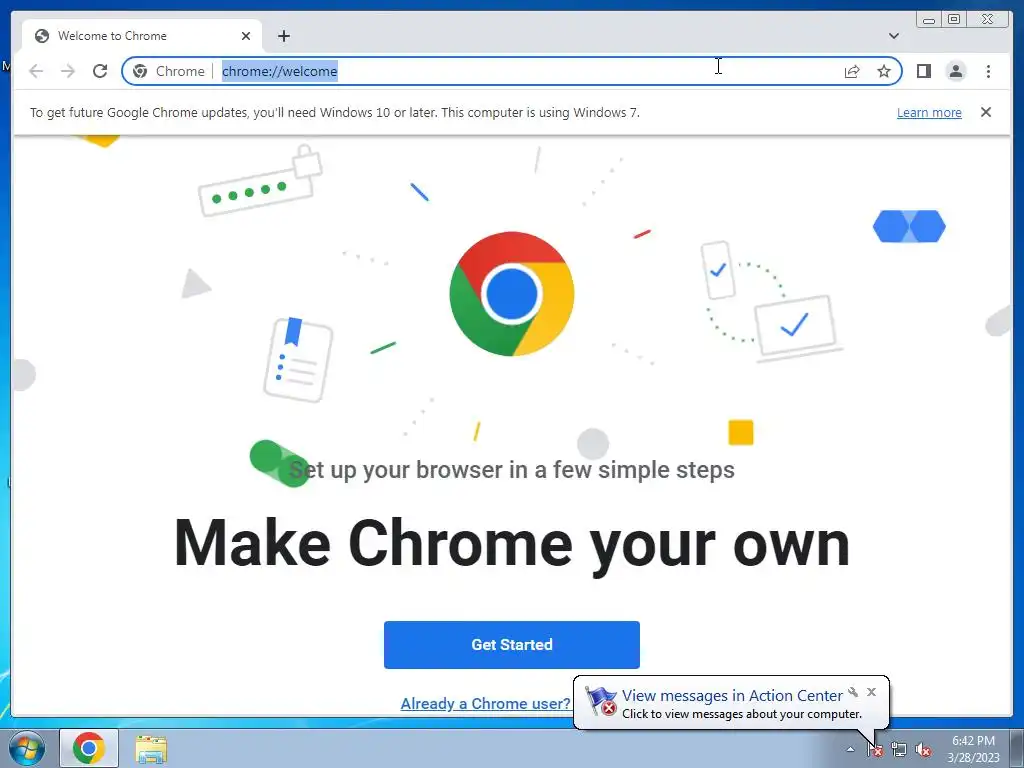1024x768 pixels.
Task: Share this page using the share icon
Action: point(852,71)
